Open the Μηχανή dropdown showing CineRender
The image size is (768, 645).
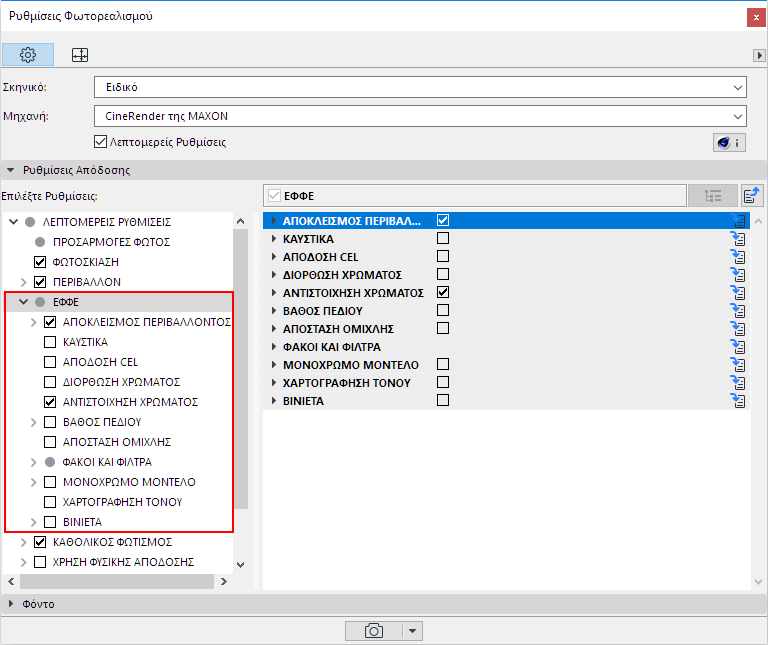click(x=420, y=116)
